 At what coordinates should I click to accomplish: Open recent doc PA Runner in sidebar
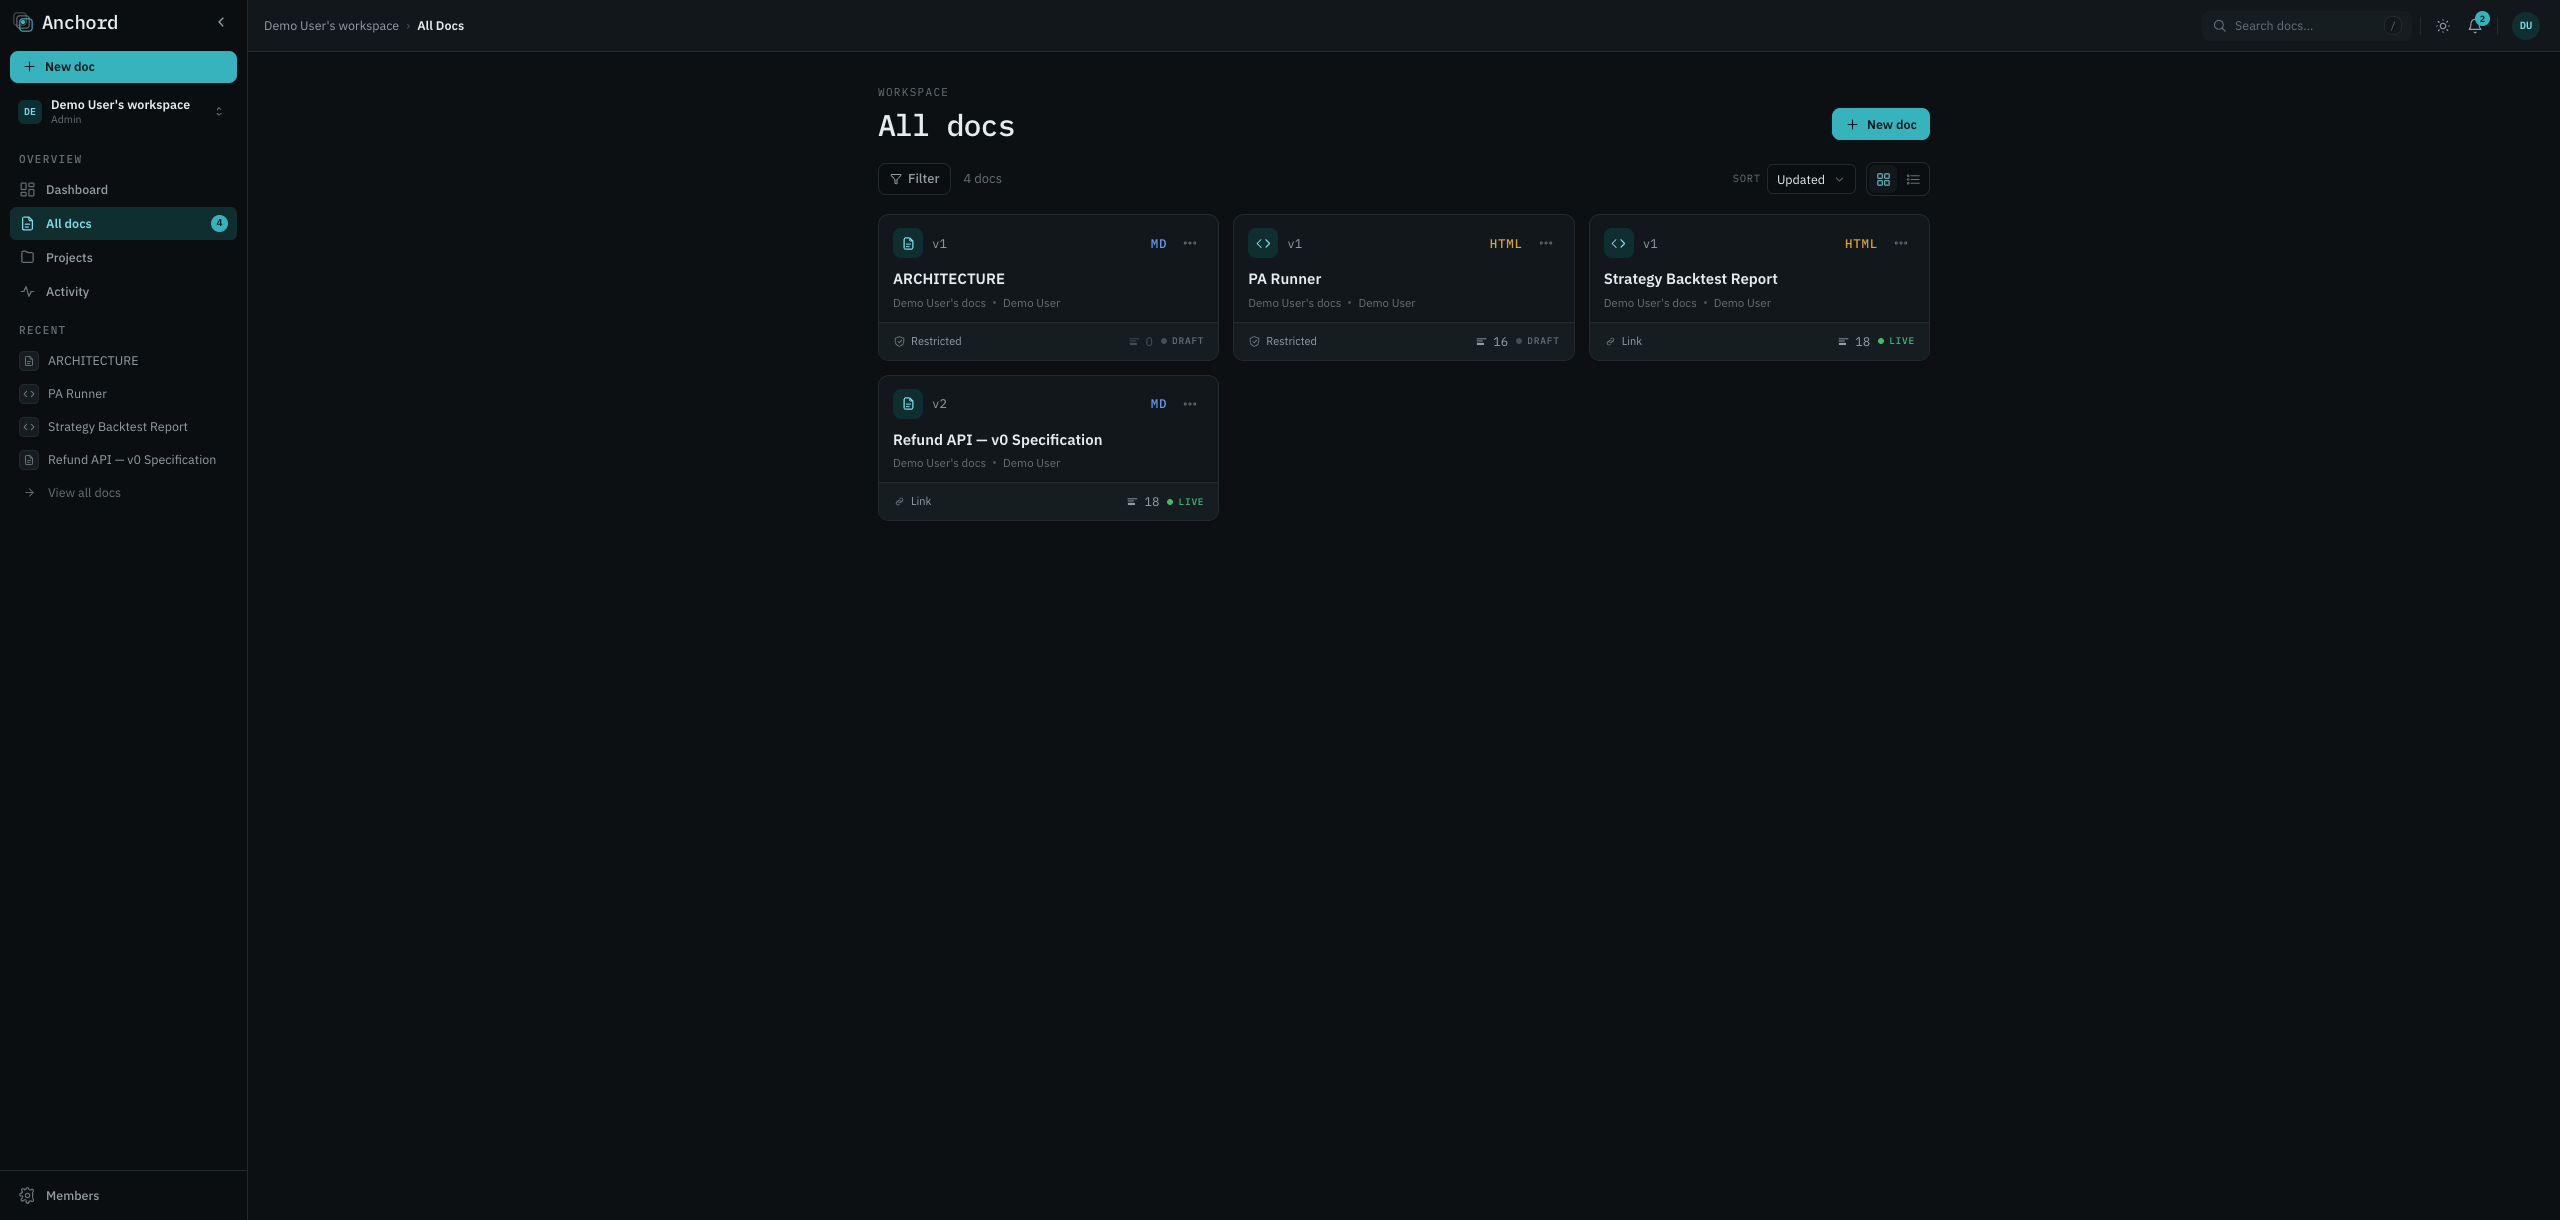coord(123,394)
